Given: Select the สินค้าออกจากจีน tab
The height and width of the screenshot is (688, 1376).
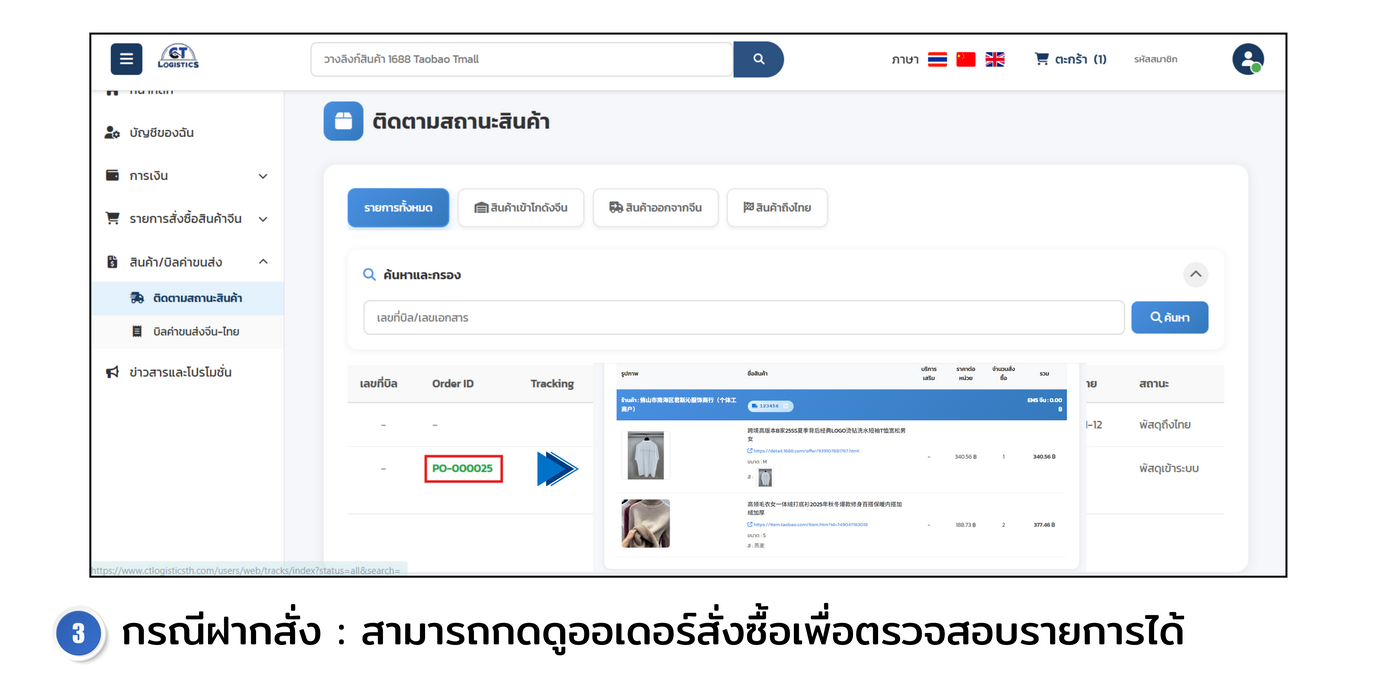Looking at the screenshot, I should pyautogui.click(x=655, y=208).
